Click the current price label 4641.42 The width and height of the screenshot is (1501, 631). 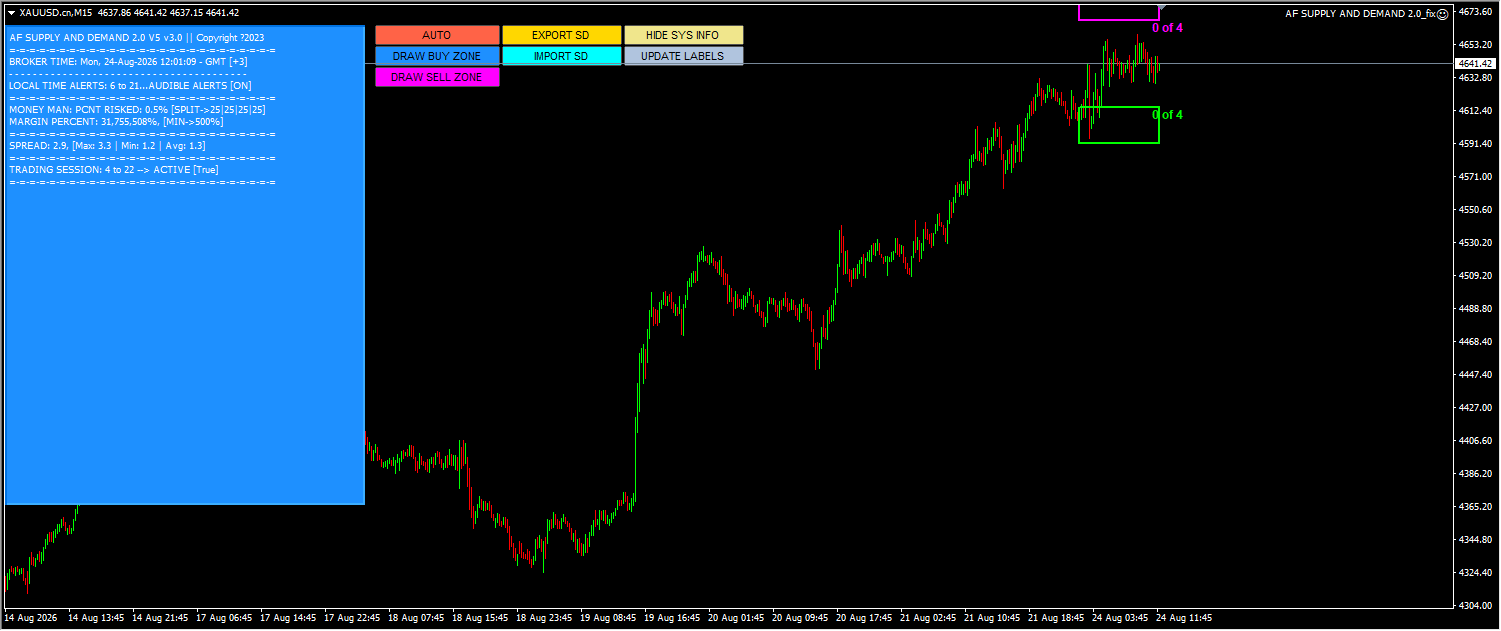pyautogui.click(x=1476, y=63)
